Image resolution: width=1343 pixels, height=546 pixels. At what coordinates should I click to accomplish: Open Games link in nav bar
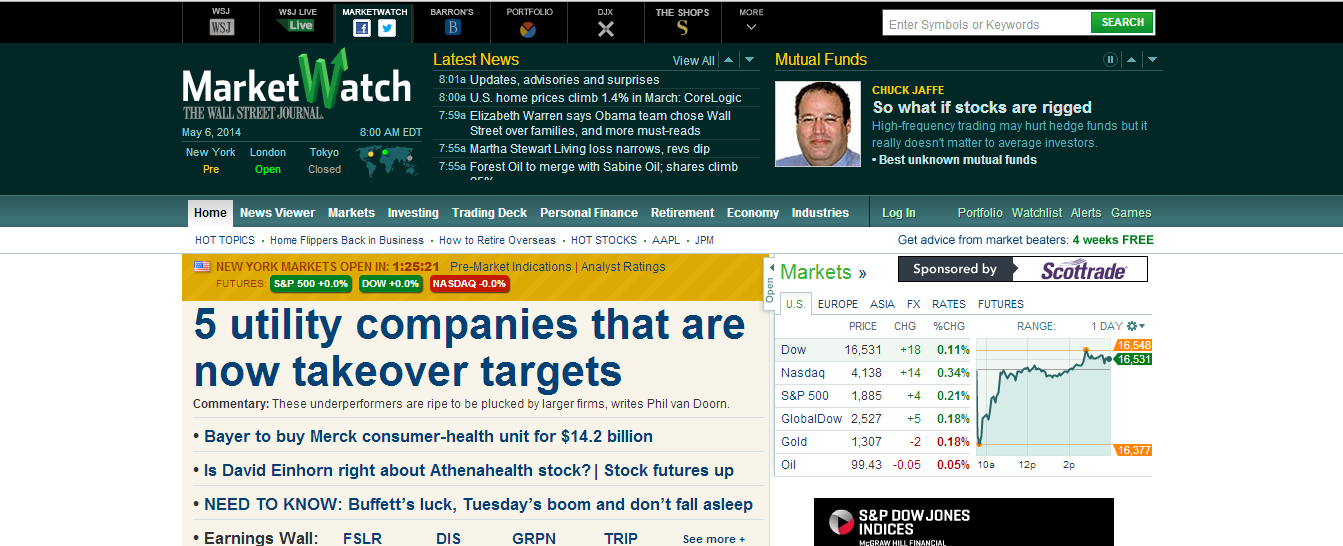[1131, 213]
